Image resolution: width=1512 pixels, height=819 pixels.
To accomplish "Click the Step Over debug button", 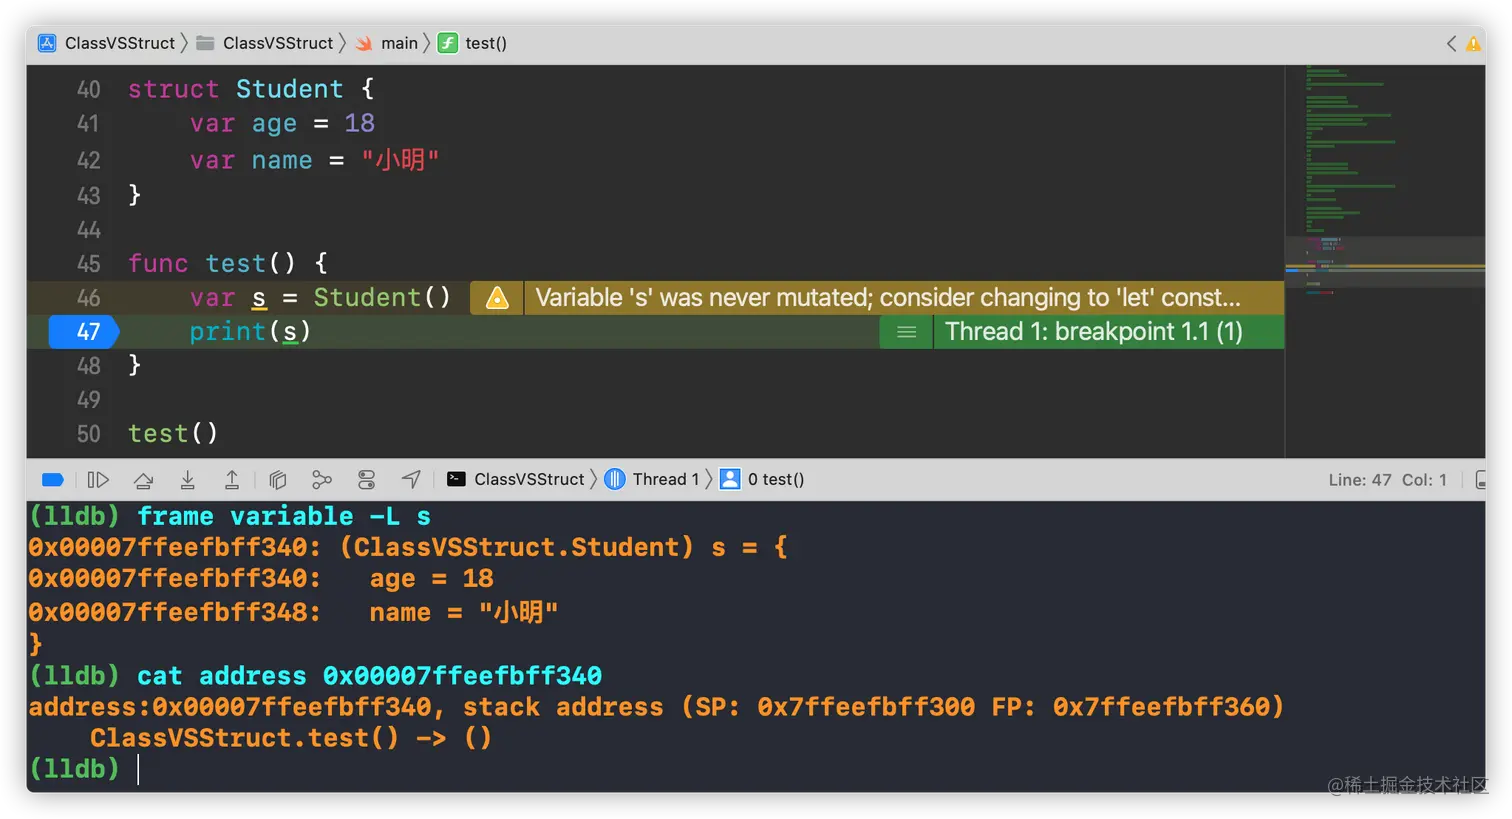I will pos(143,480).
